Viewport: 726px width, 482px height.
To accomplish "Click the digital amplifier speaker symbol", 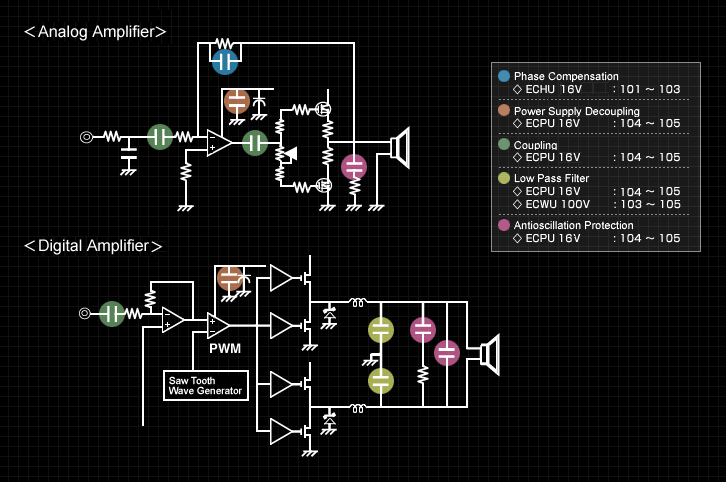I will click(488, 354).
